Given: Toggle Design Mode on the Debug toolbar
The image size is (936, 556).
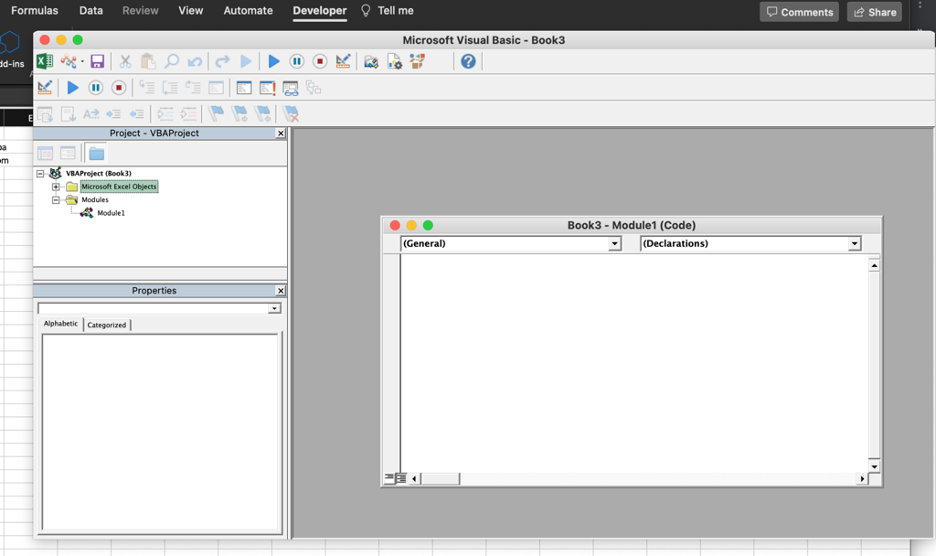Looking at the screenshot, I should coord(45,88).
